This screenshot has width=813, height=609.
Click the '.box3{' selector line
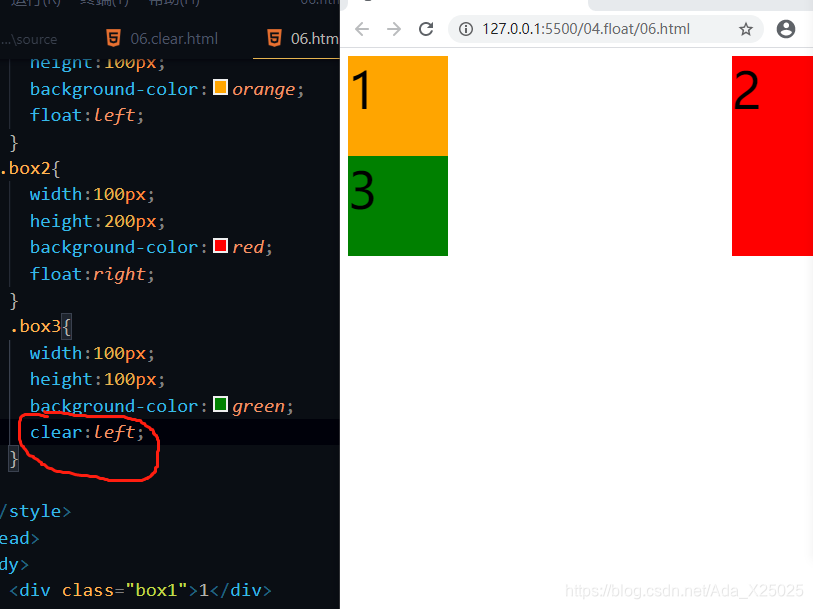pyautogui.click(x=41, y=327)
